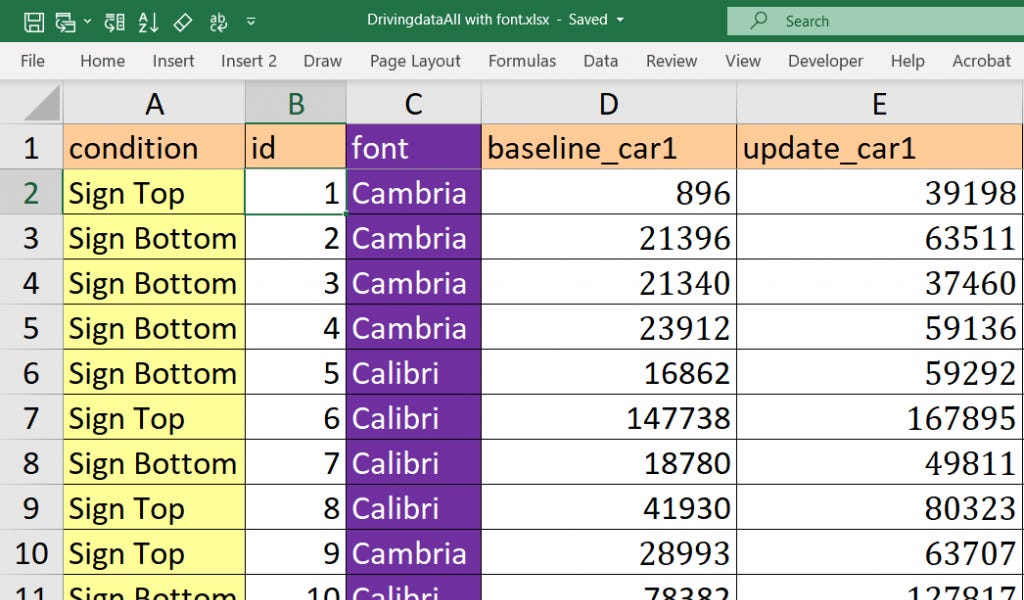1024x600 pixels.
Task: Click the Sort A to Z icon
Action: pyautogui.click(x=148, y=22)
